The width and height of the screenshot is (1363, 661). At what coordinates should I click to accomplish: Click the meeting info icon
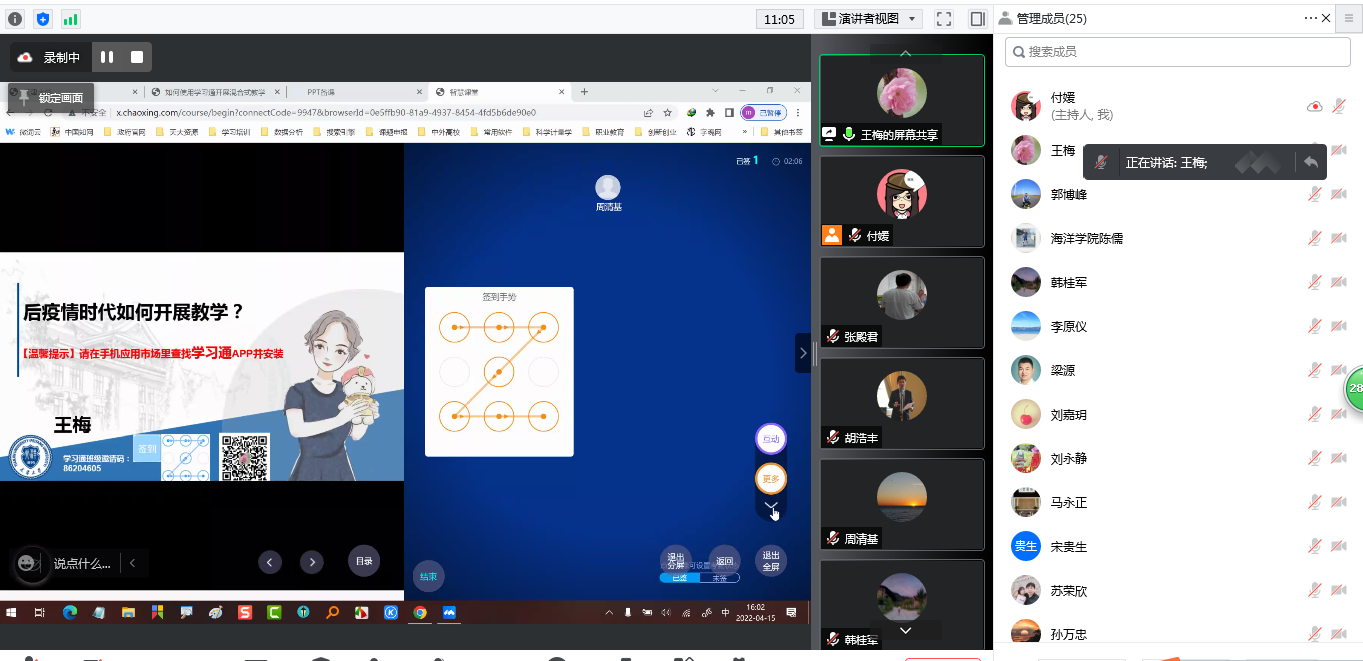coord(15,19)
